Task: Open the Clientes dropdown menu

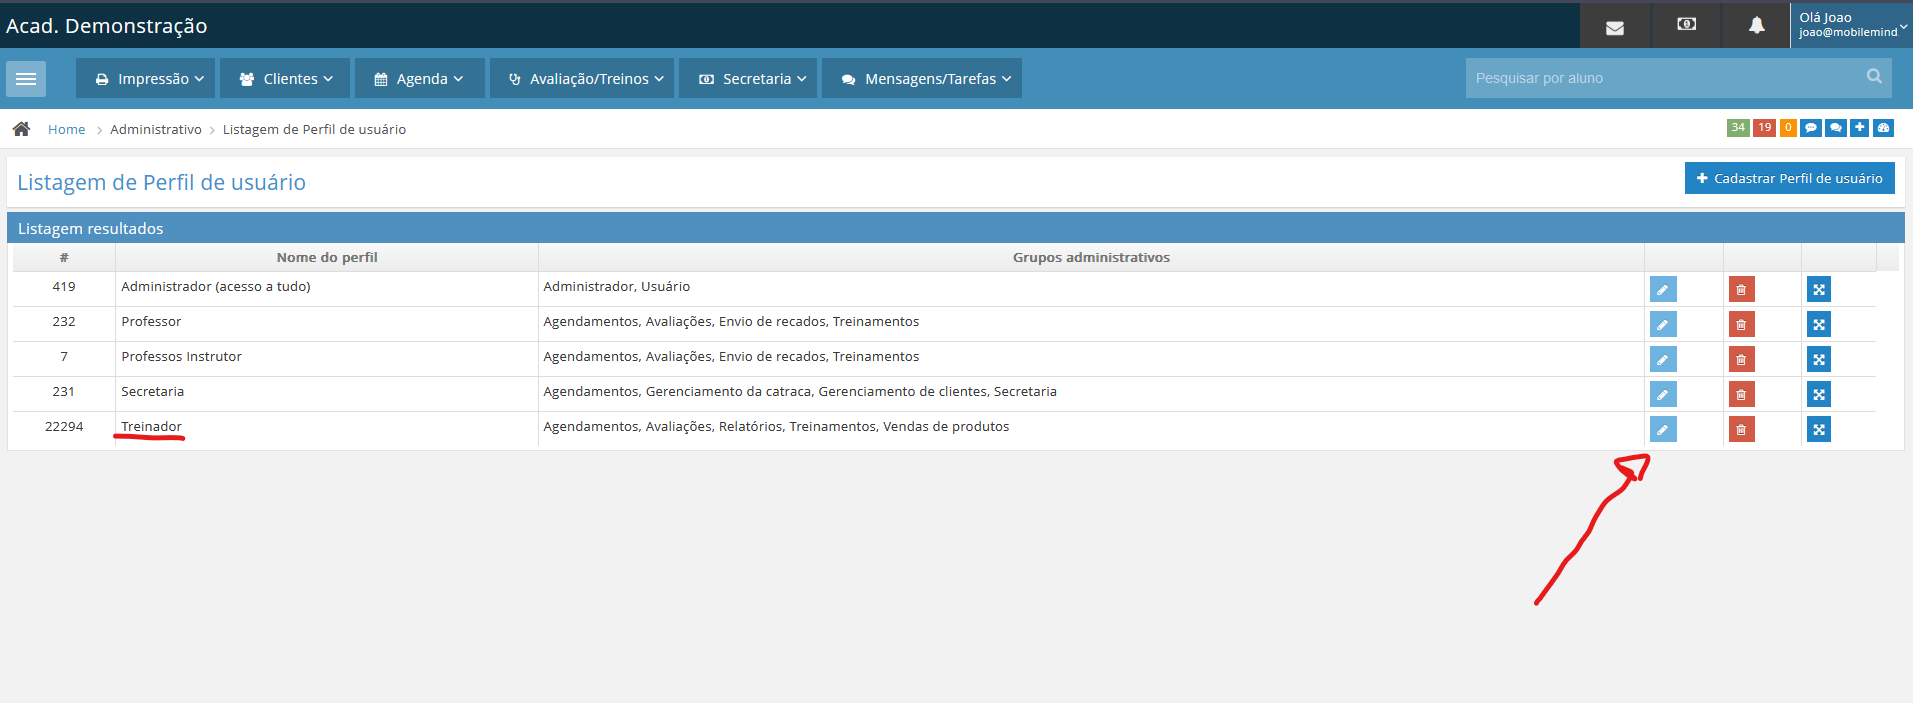Action: point(285,79)
